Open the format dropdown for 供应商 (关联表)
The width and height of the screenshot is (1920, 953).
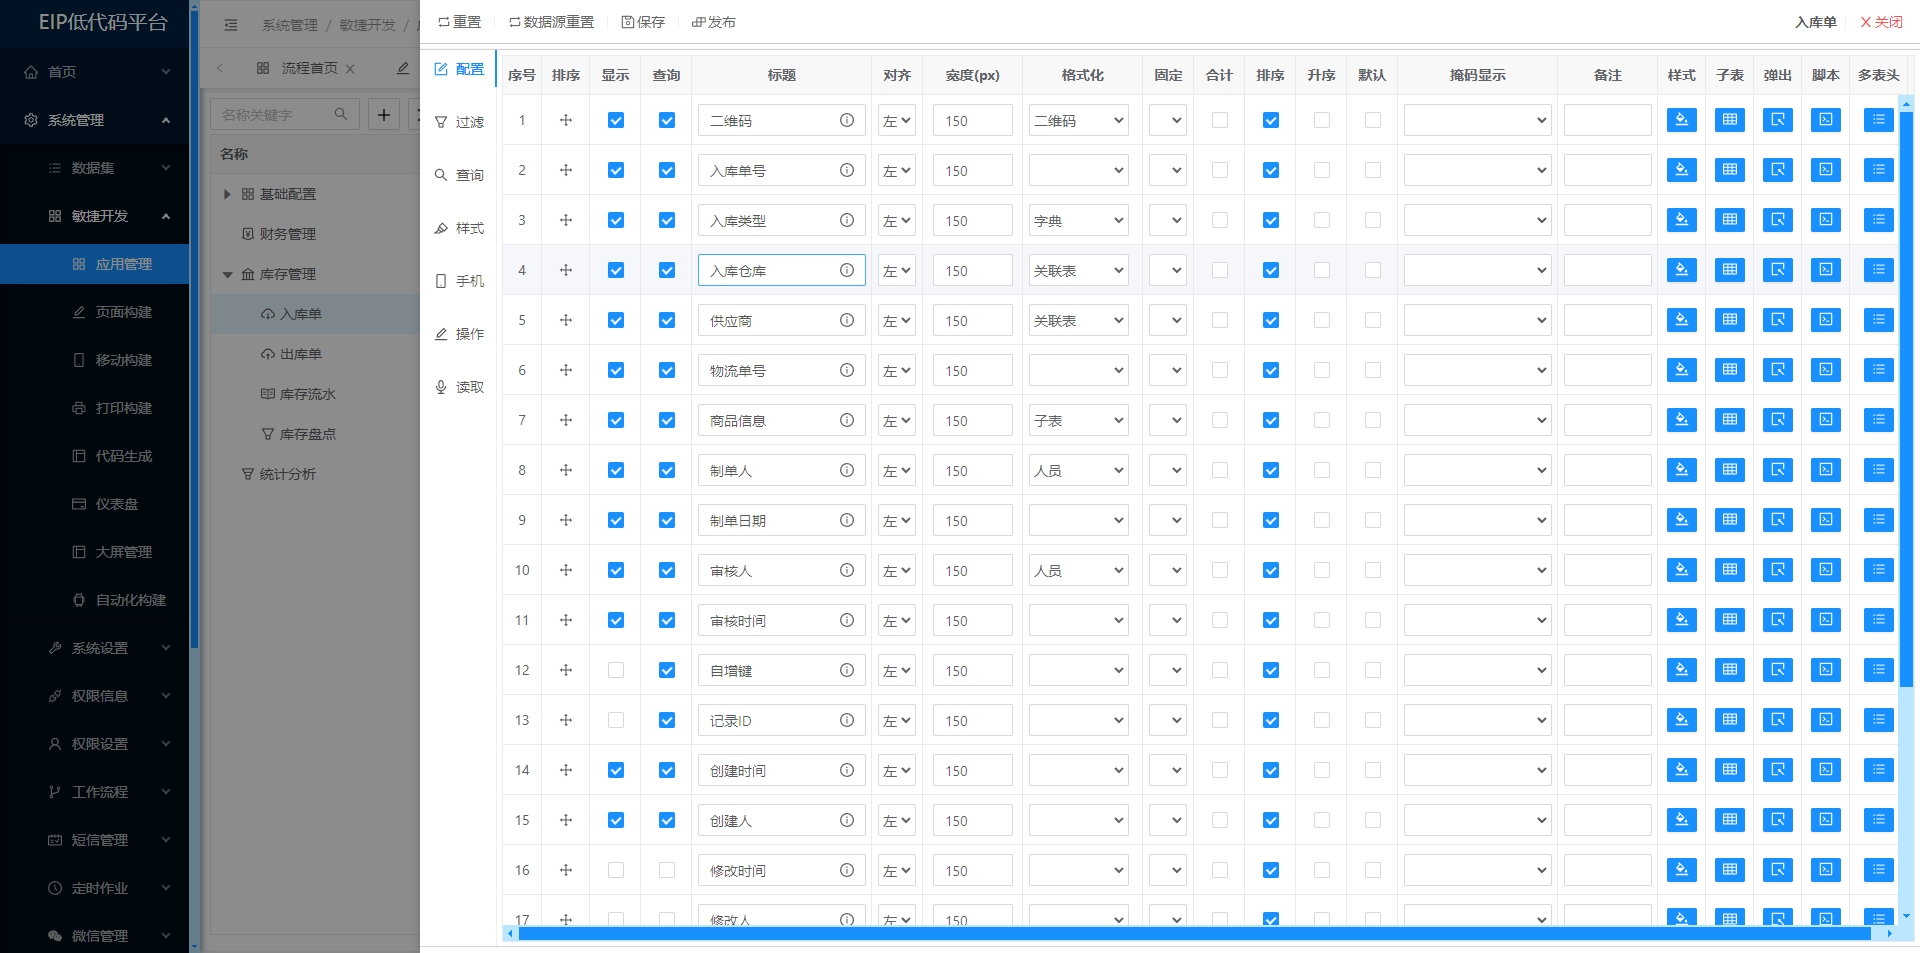click(x=1078, y=320)
